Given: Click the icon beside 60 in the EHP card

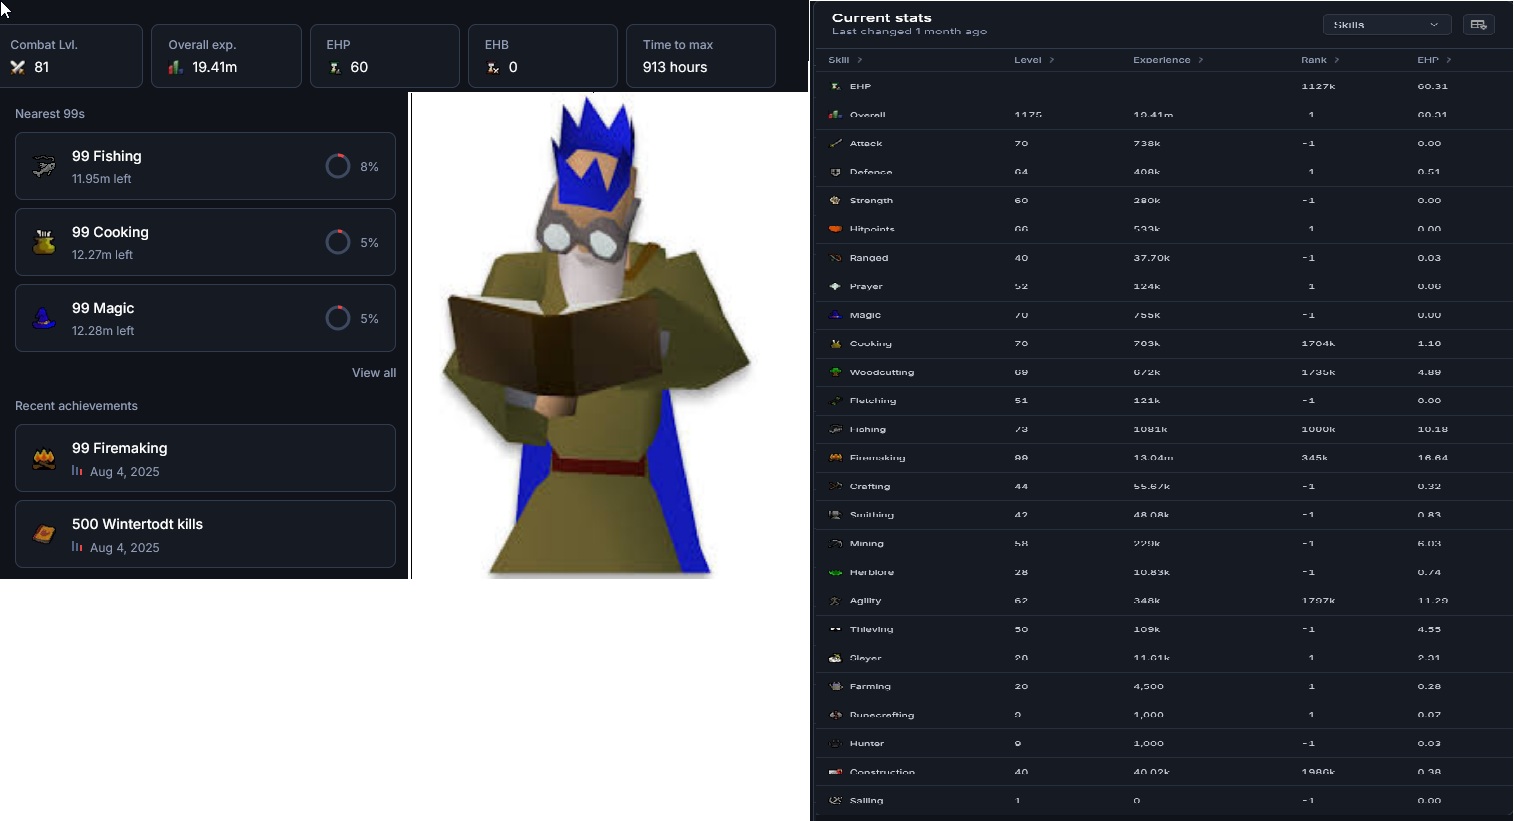Looking at the screenshot, I should pos(335,68).
